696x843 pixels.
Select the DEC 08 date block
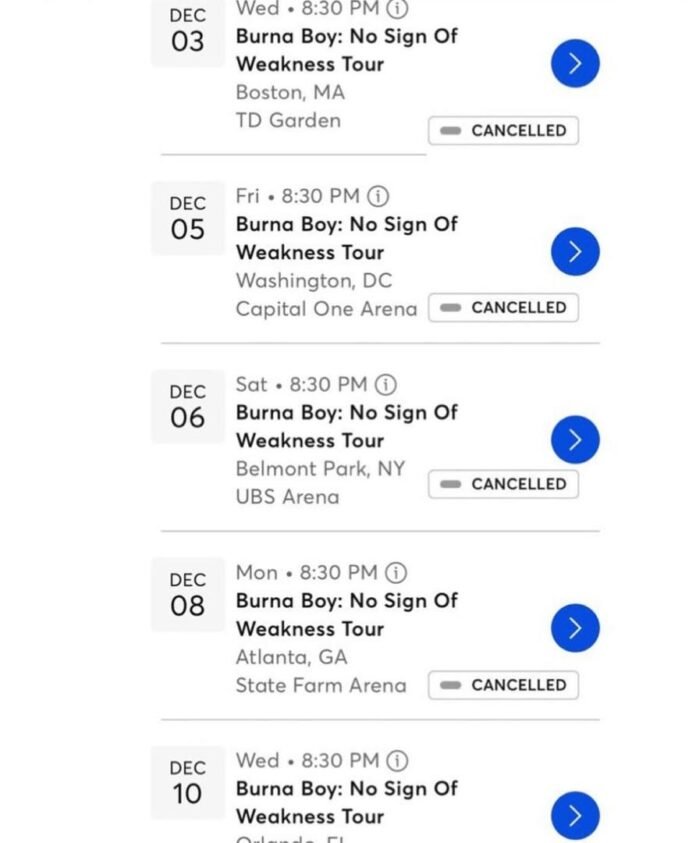[x=186, y=594]
